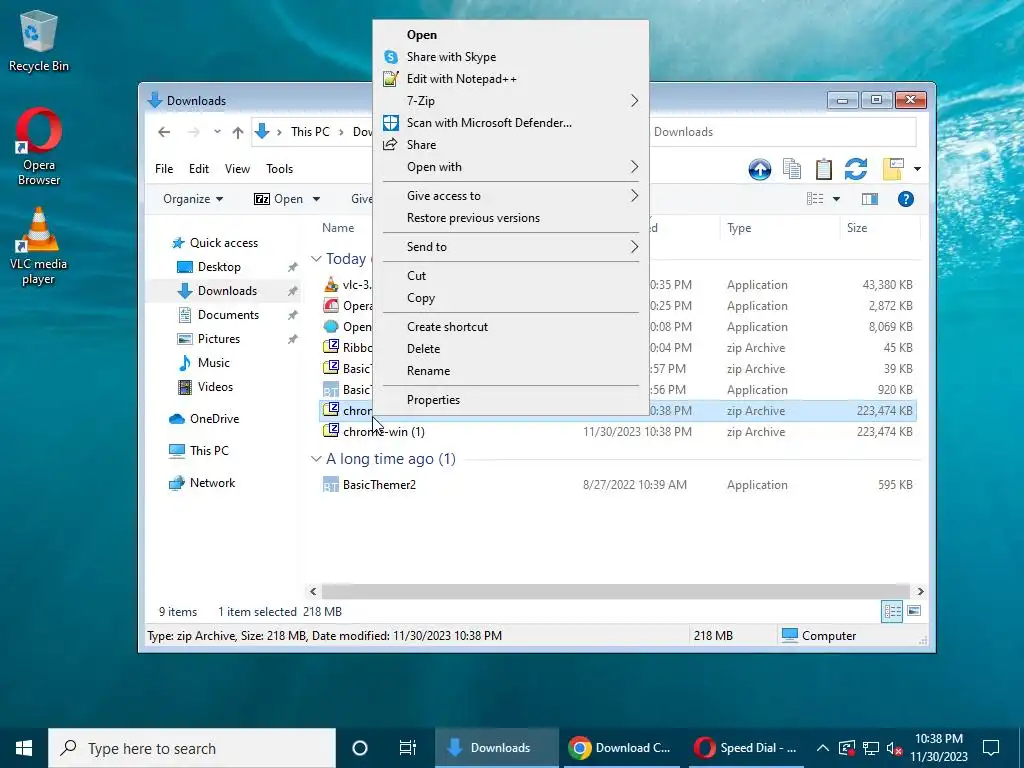Image resolution: width=1024 pixels, height=768 pixels.
Task: Open the notification center icon
Action: [991, 748]
